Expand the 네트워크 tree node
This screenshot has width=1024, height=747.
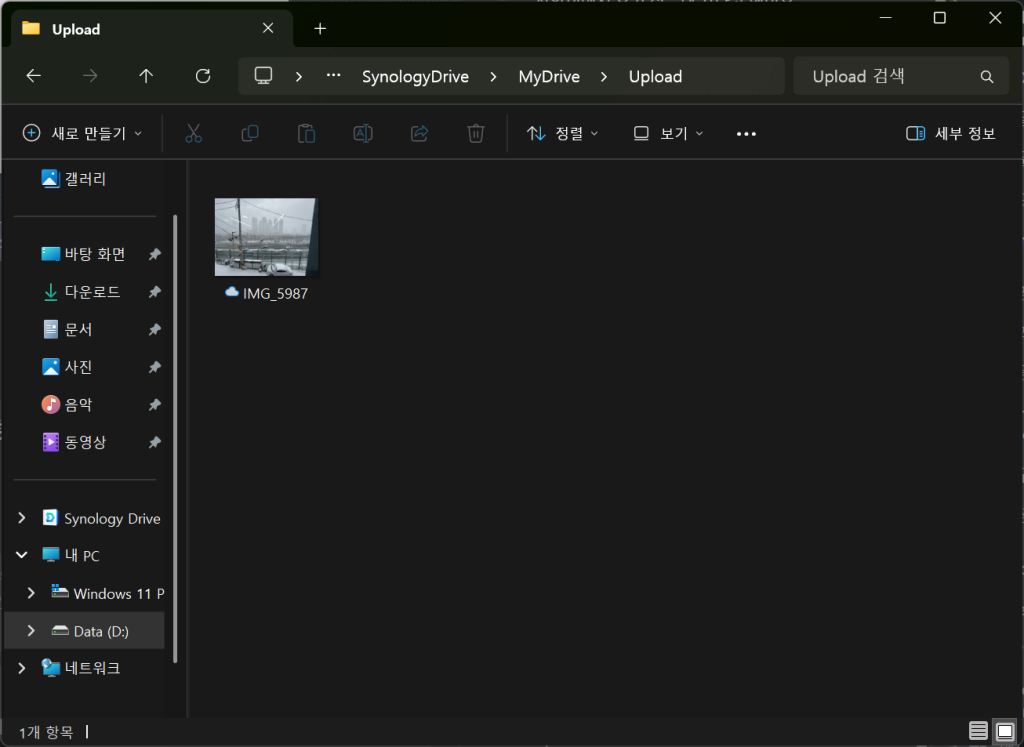(x=22, y=668)
